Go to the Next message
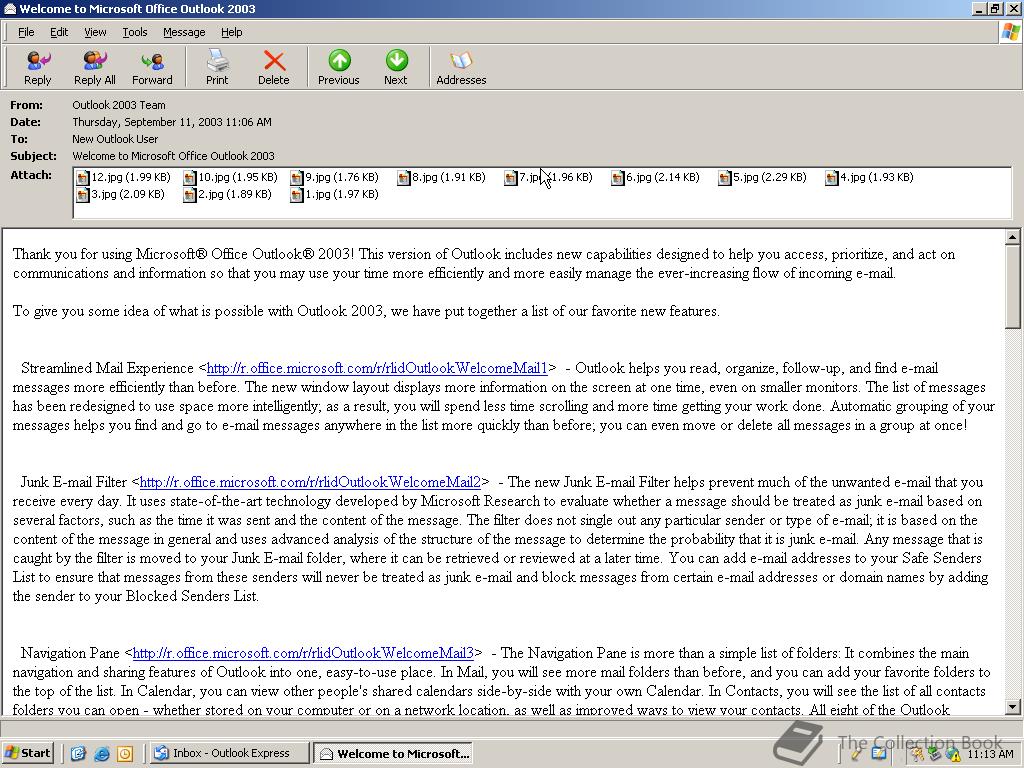The image size is (1024, 768). pyautogui.click(x=396, y=67)
